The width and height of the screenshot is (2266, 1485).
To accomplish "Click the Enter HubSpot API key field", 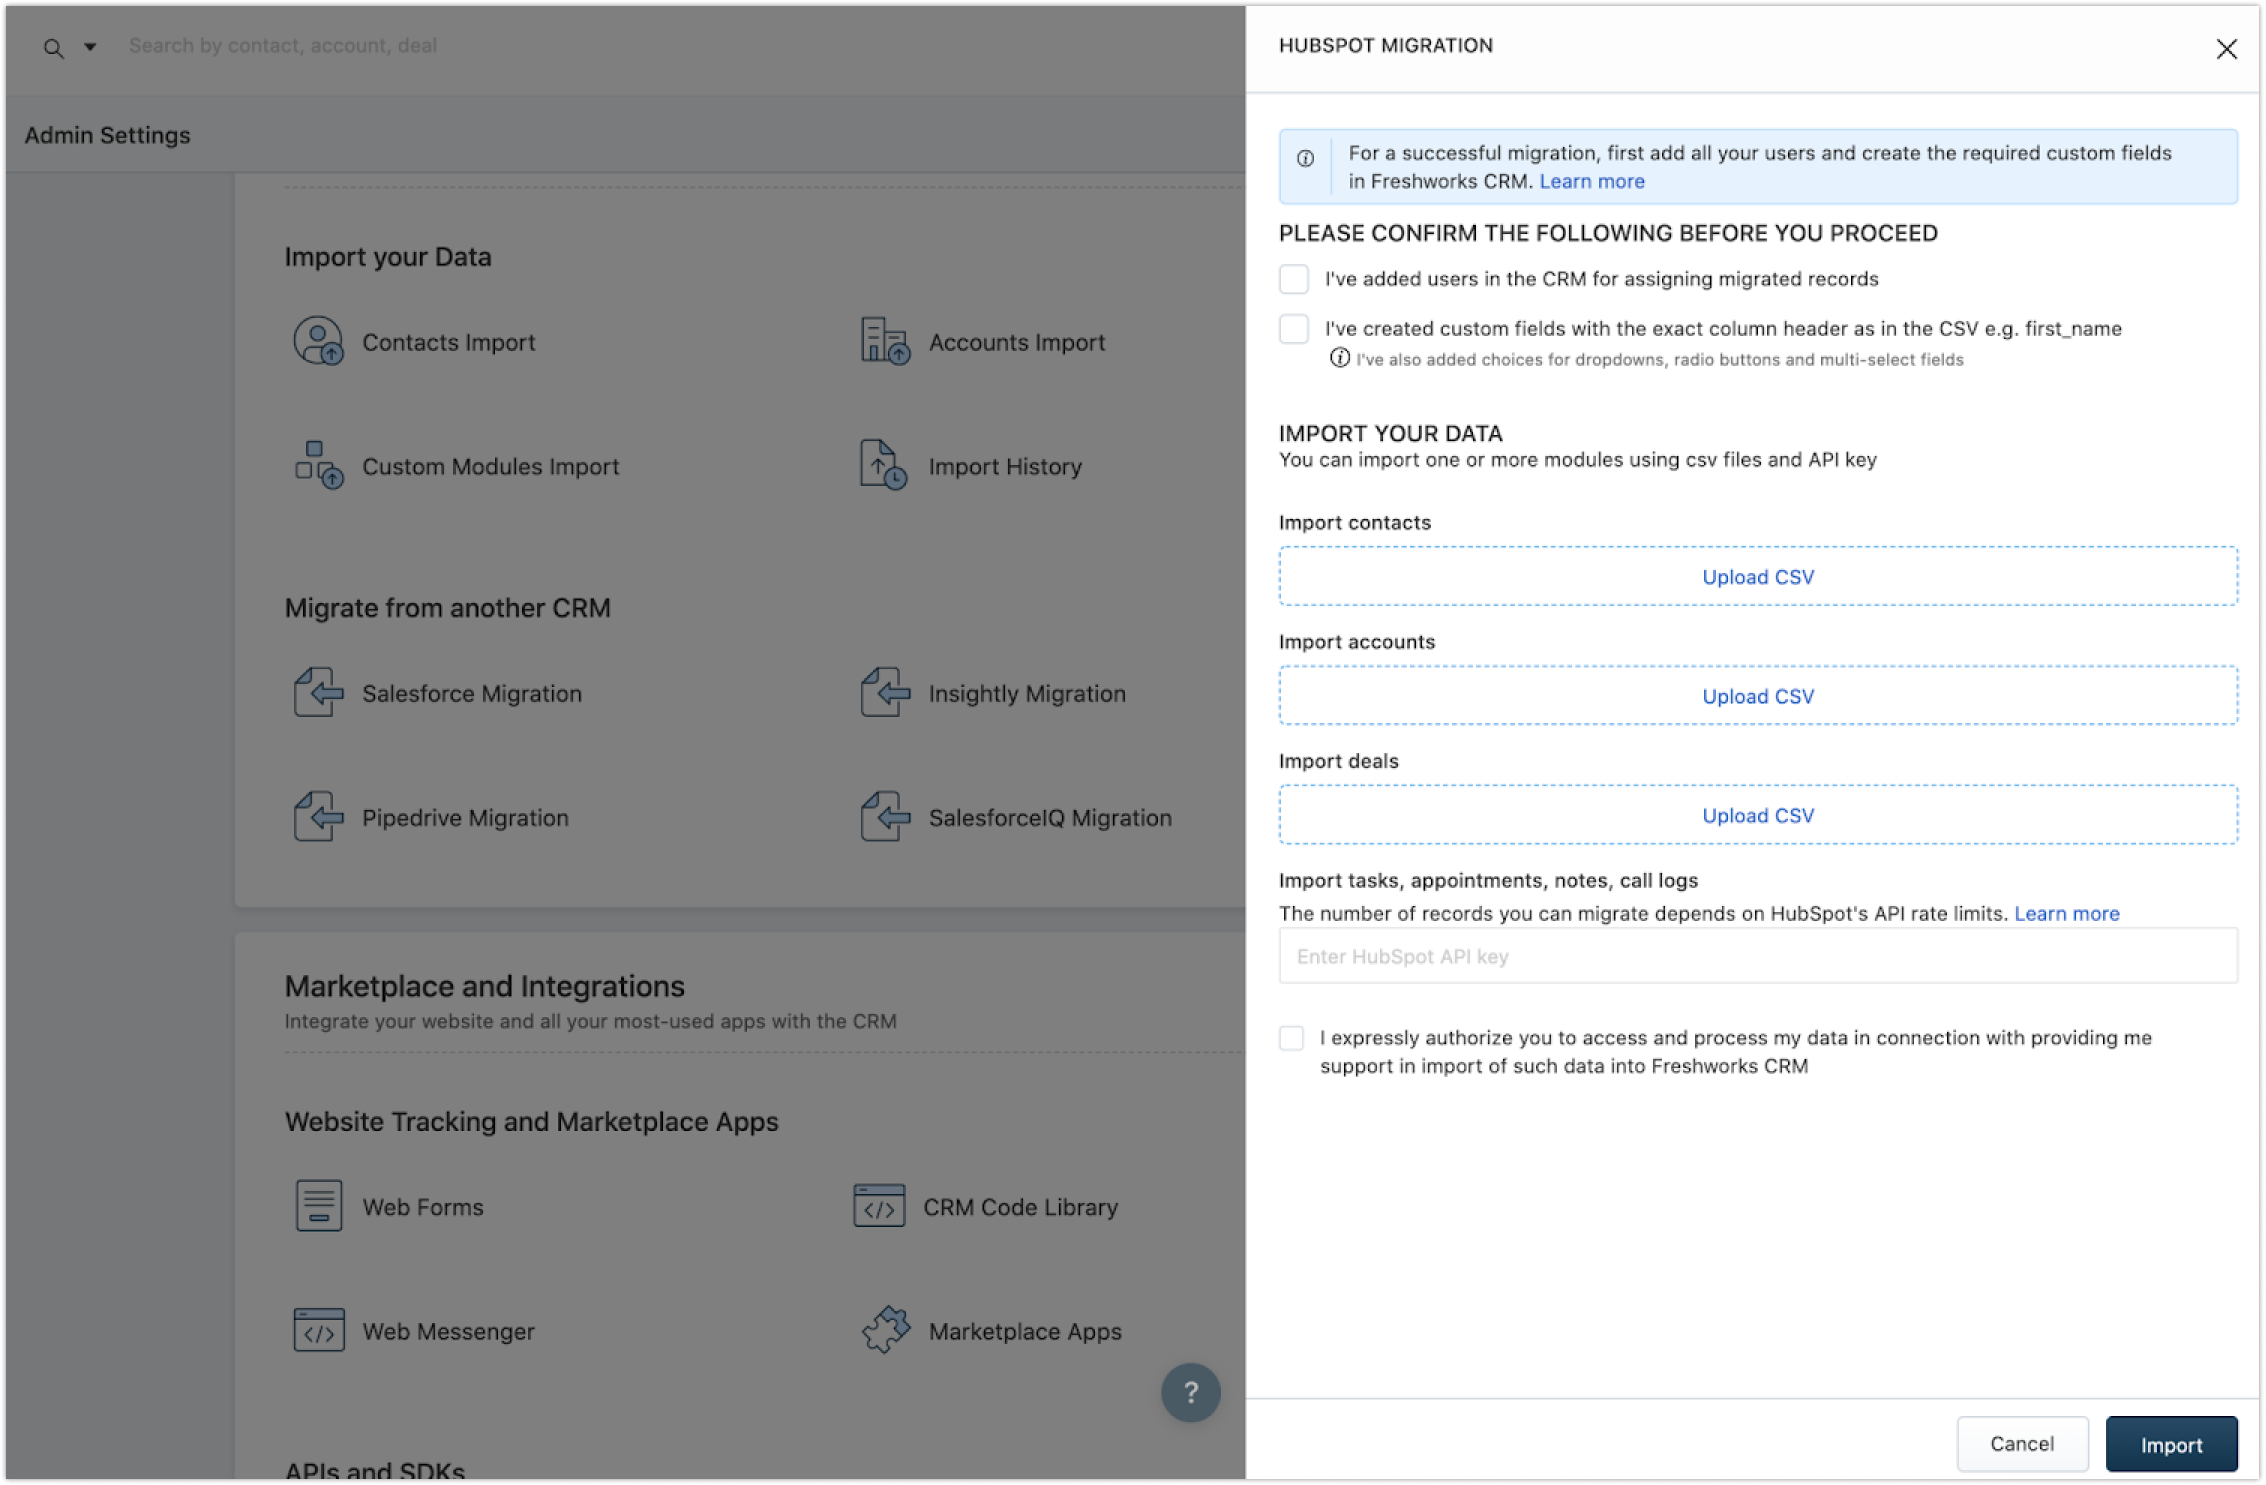I will pos(1757,956).
